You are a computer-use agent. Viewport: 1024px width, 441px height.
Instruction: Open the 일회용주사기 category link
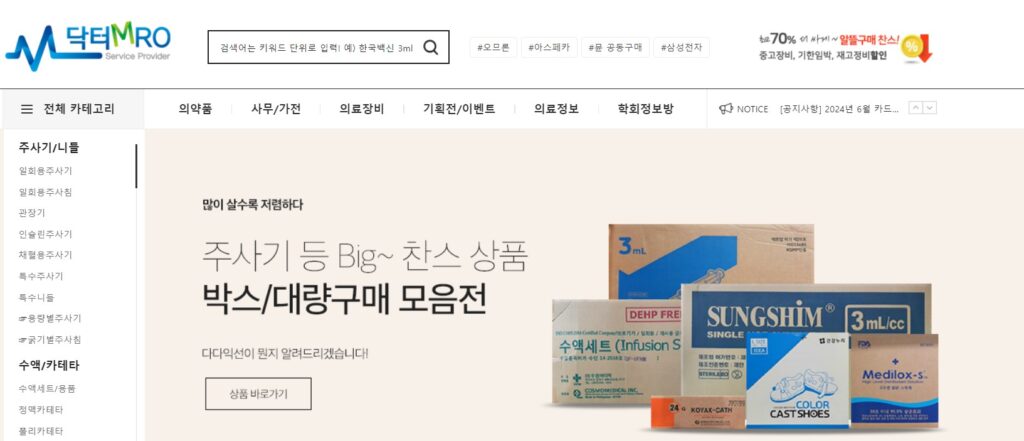tap(46, 171)
